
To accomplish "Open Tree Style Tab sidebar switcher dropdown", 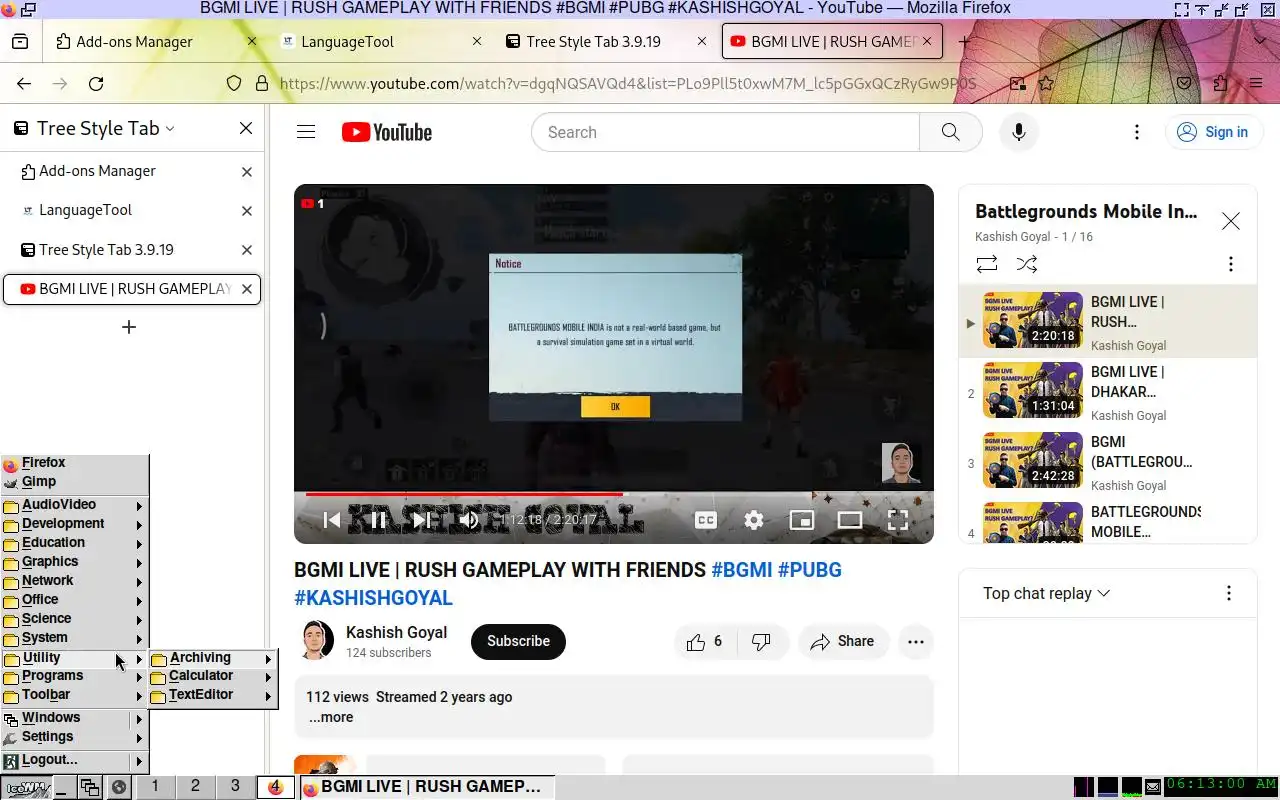I will pos(96,128).
